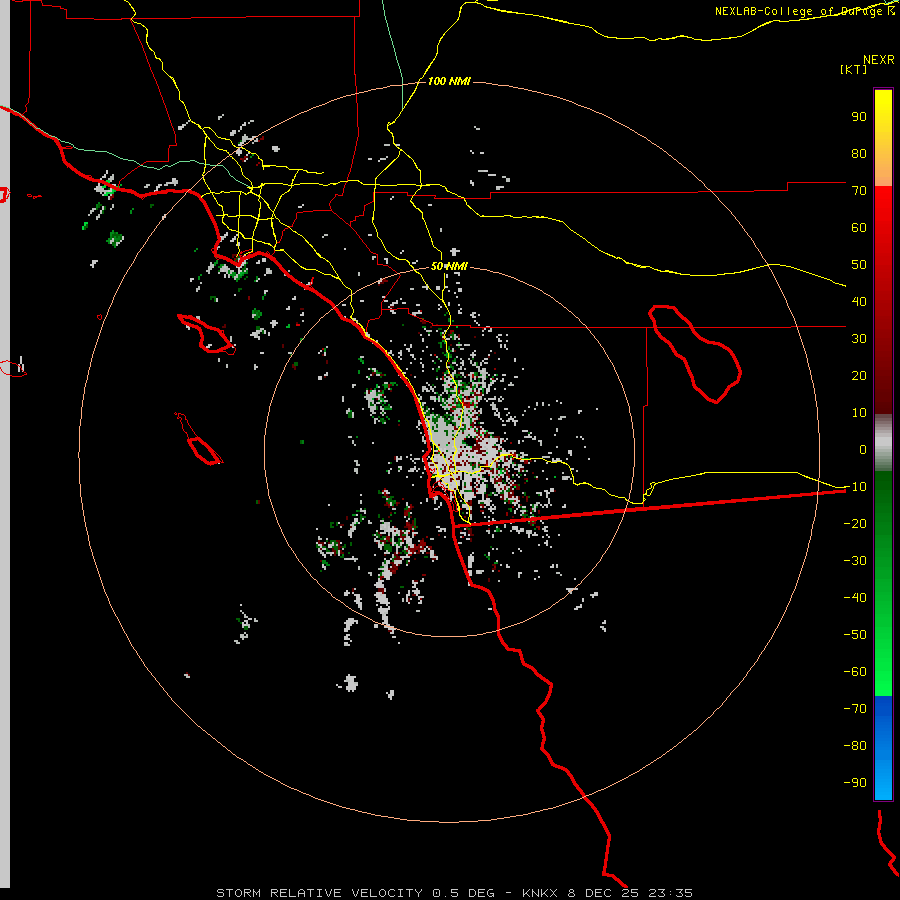Click the positive 30 scale value
Viewport: 900px width, 900px height.
859,339
